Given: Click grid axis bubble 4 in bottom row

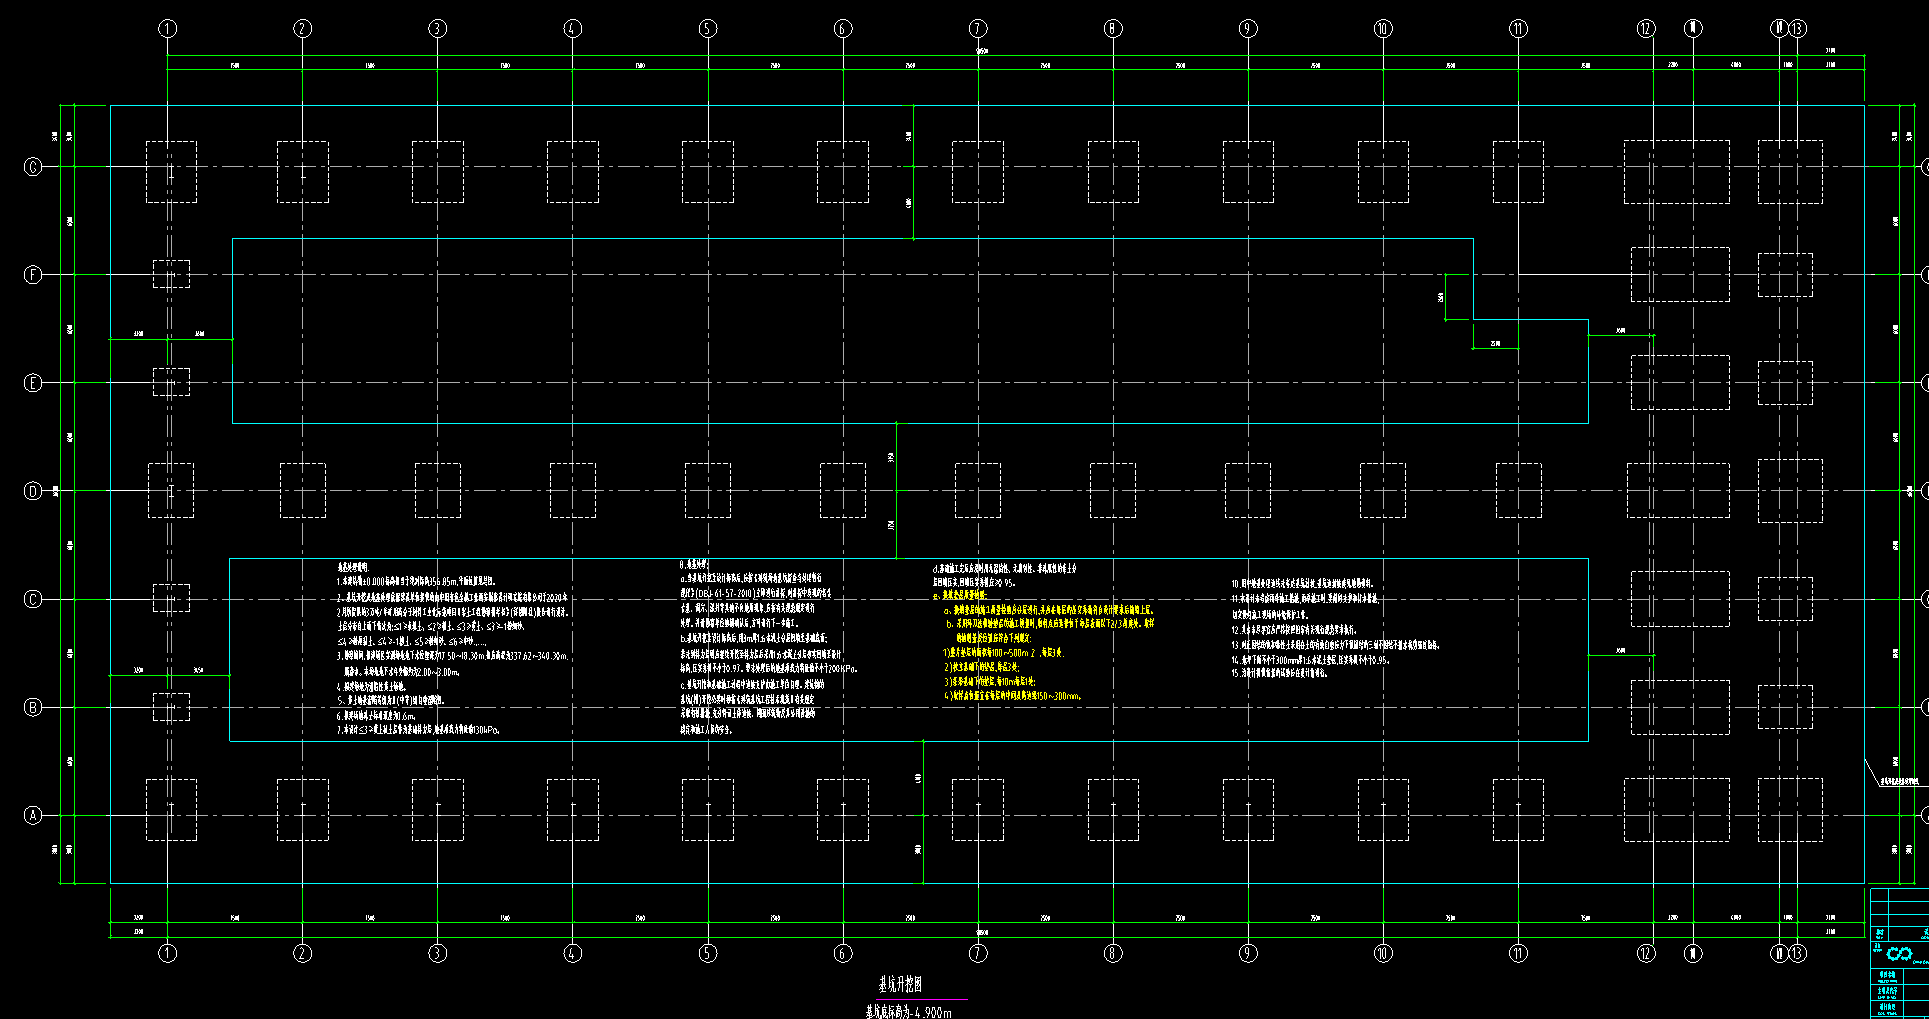Looking at the screenshot, I should [573, 953].
